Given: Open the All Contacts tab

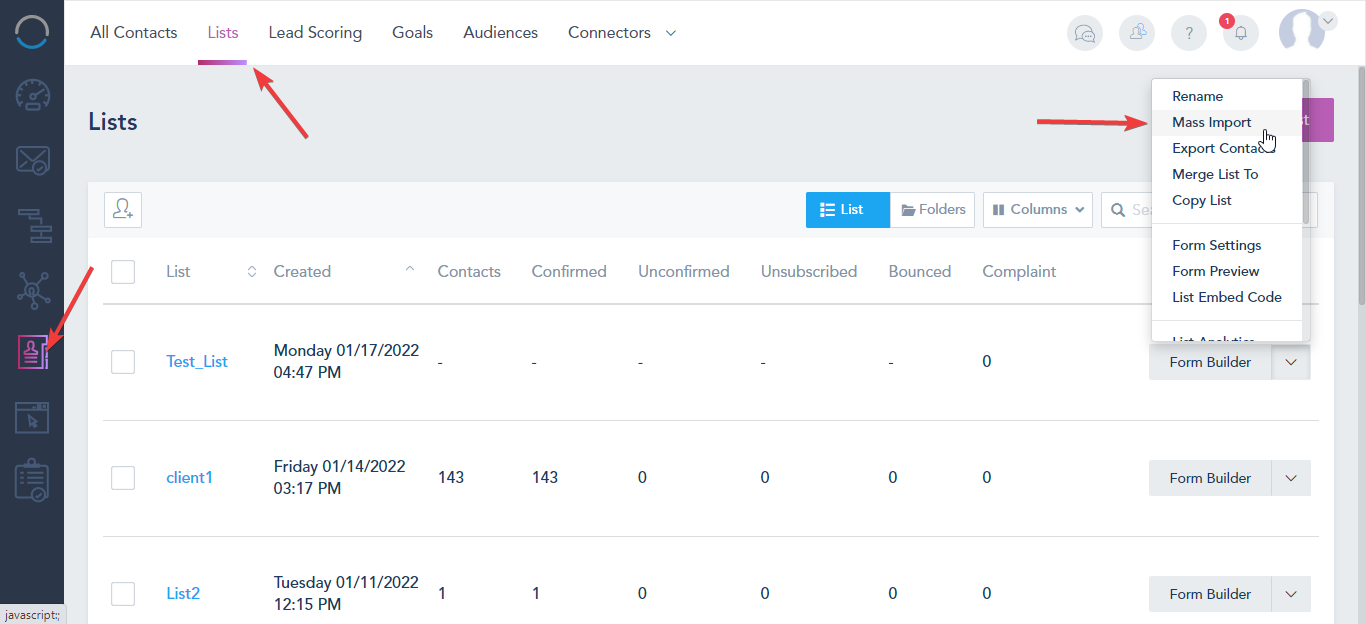Looking at the screenshot, I should tap(134, 33).
